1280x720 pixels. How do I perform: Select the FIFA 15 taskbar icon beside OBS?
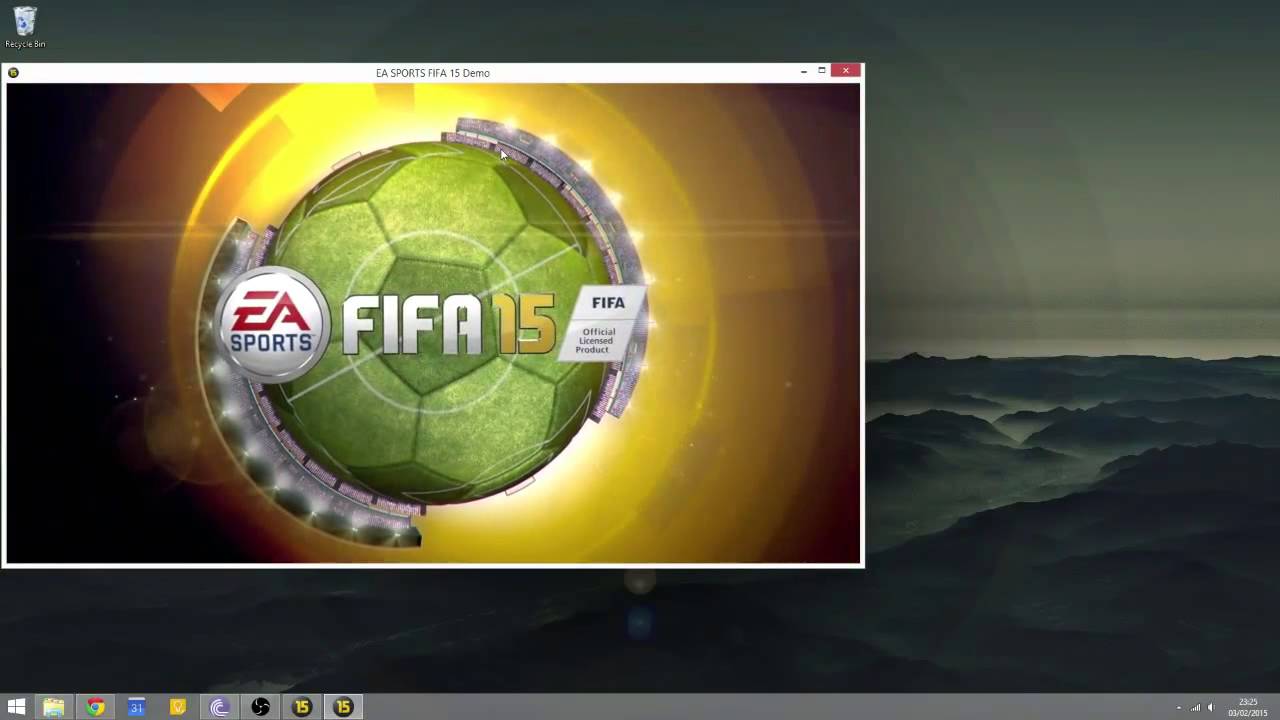click(x=301, y=707)
